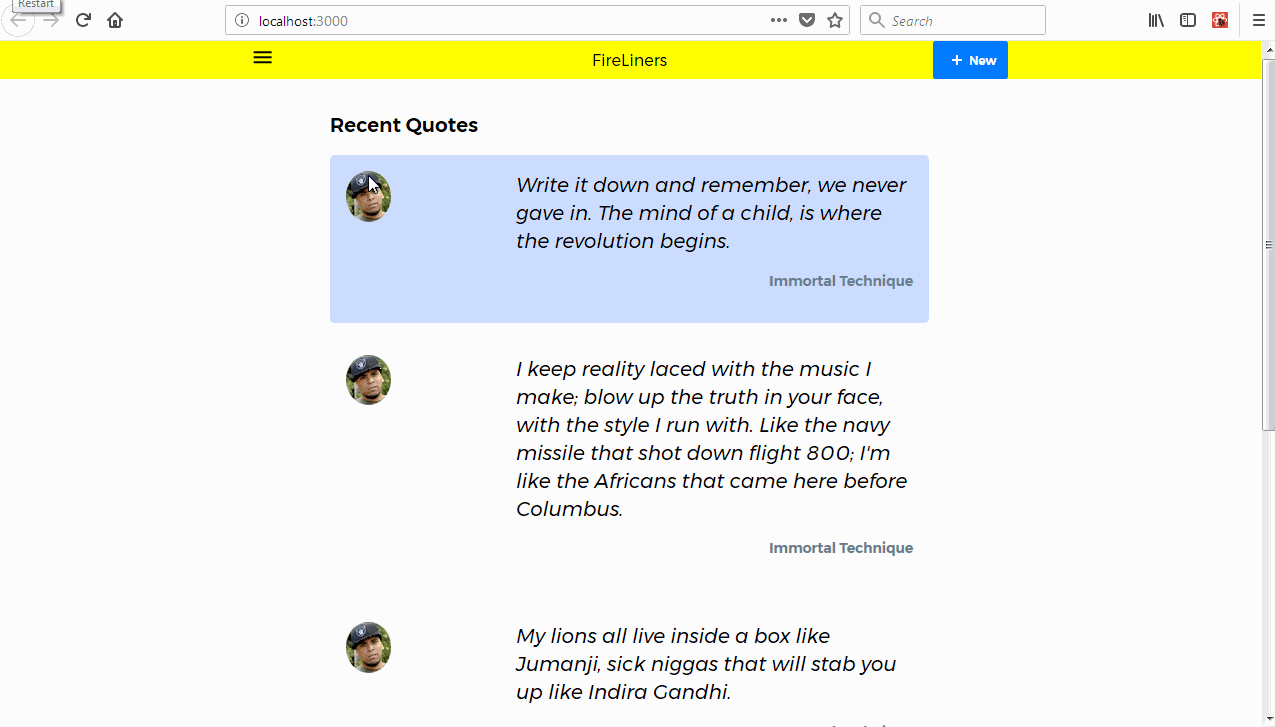Click the red extension icon in toolbar
The height and width of the screenshot is (727, 1275).
[x=1220, y=20]
